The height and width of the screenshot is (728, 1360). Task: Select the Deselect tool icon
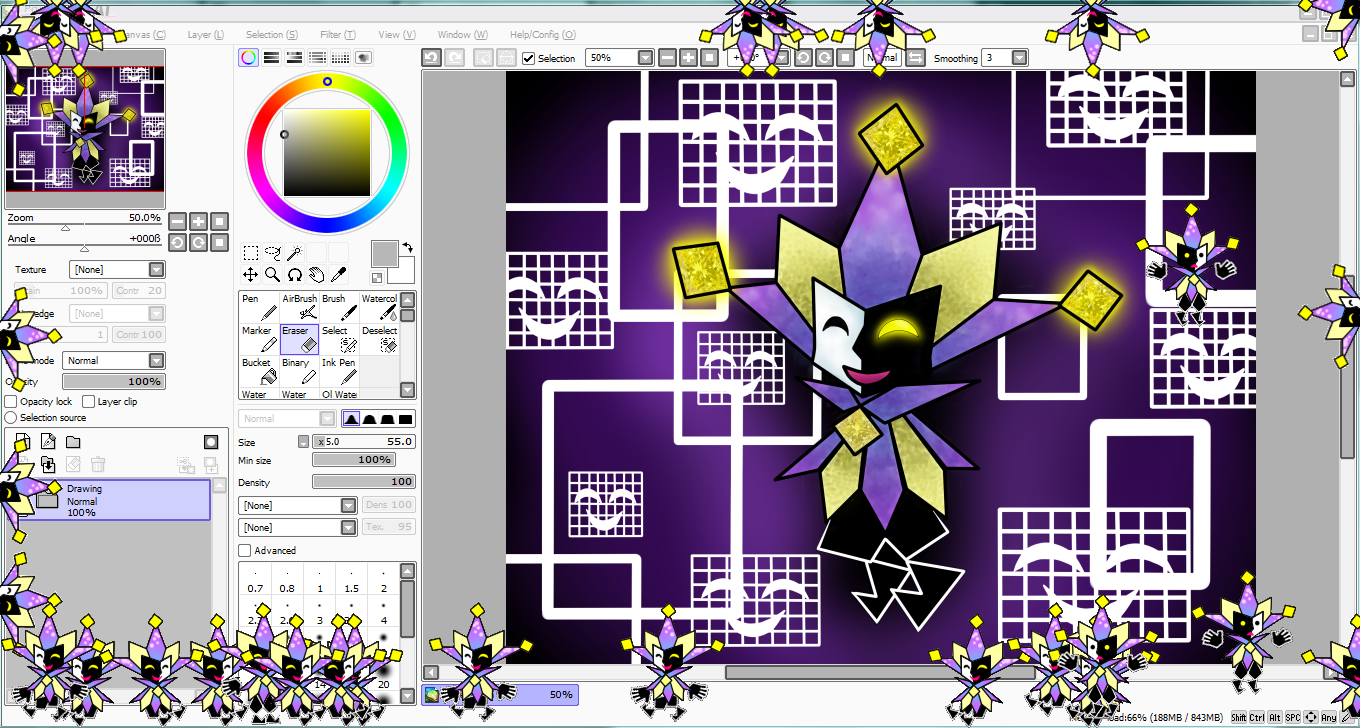click(x=377, y=337)
